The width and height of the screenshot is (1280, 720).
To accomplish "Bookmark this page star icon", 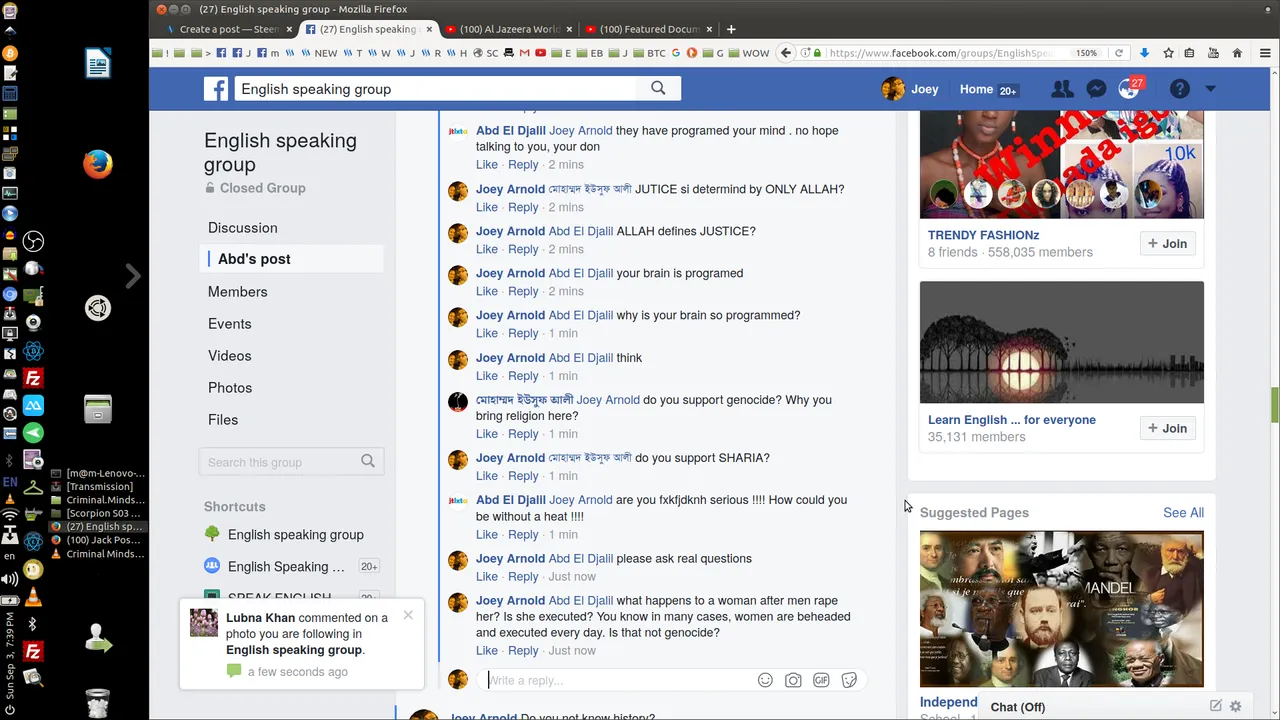I will point(1168,53).
